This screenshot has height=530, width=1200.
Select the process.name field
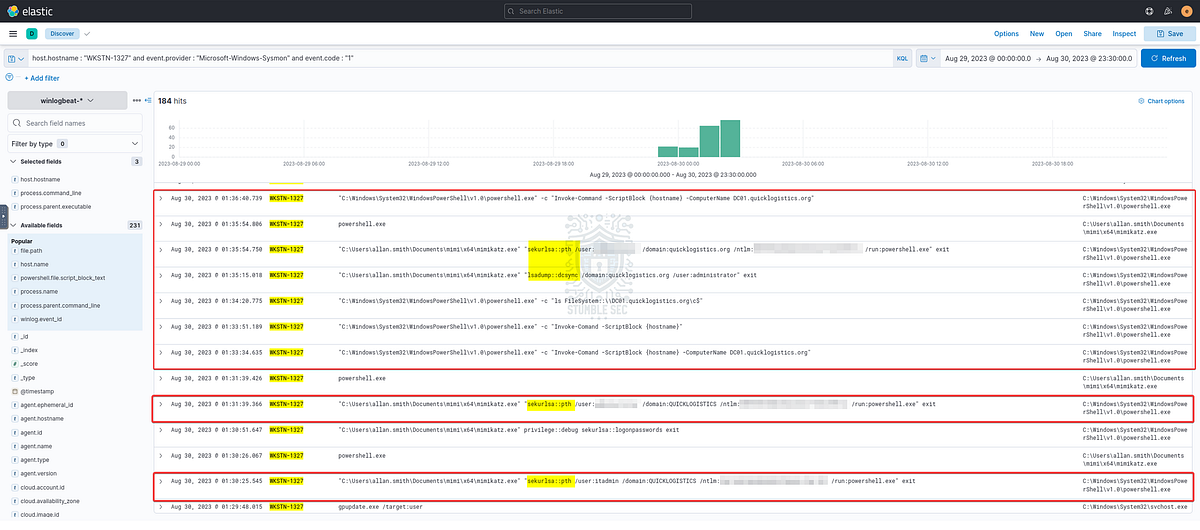point(41,290)
